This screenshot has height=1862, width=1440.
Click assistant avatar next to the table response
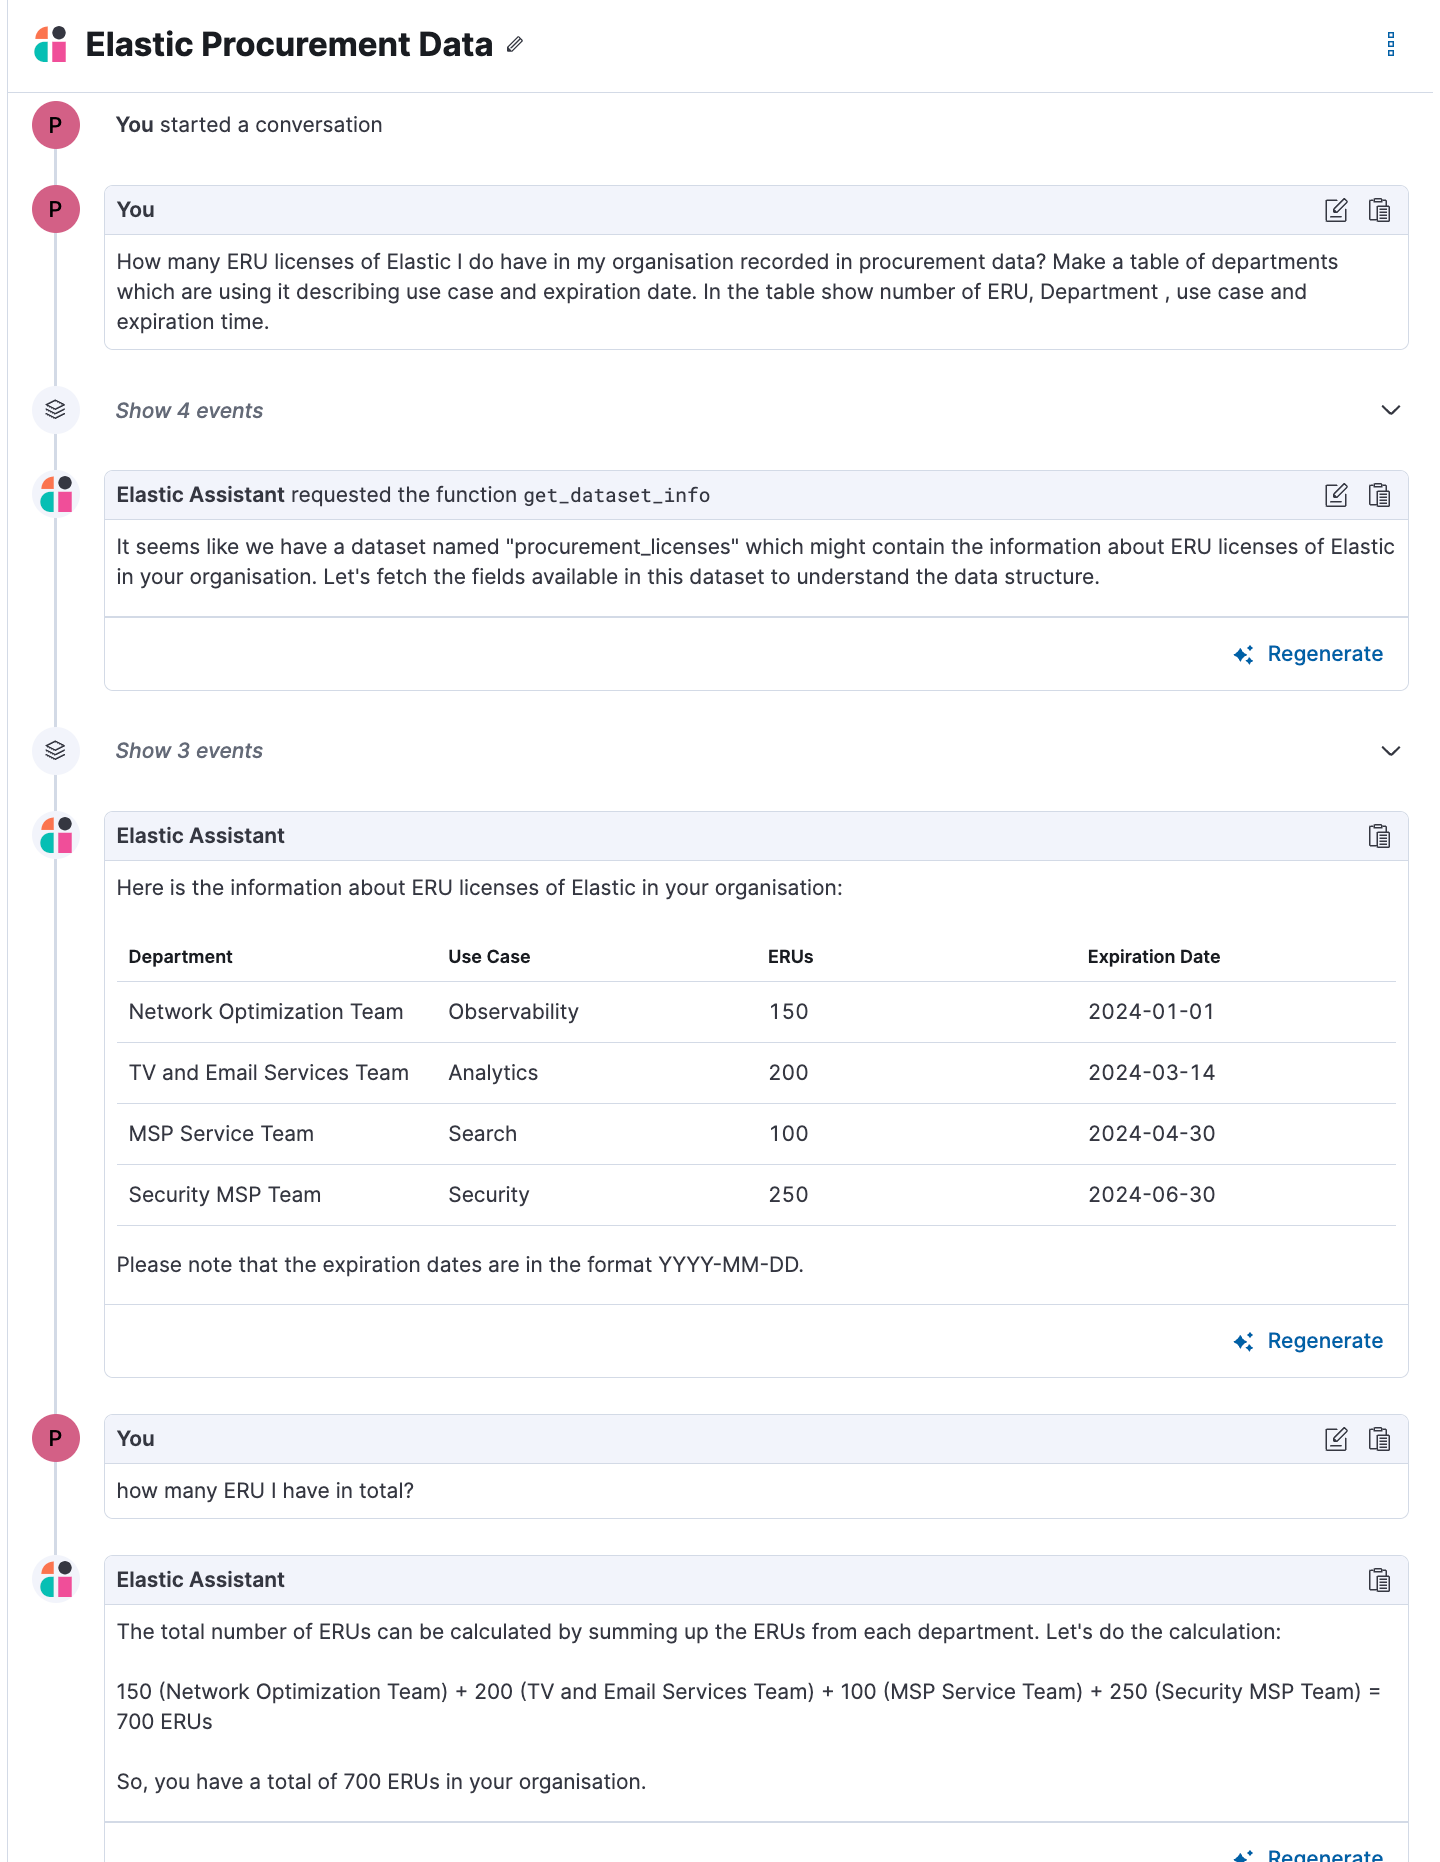[x=57, y=835]
